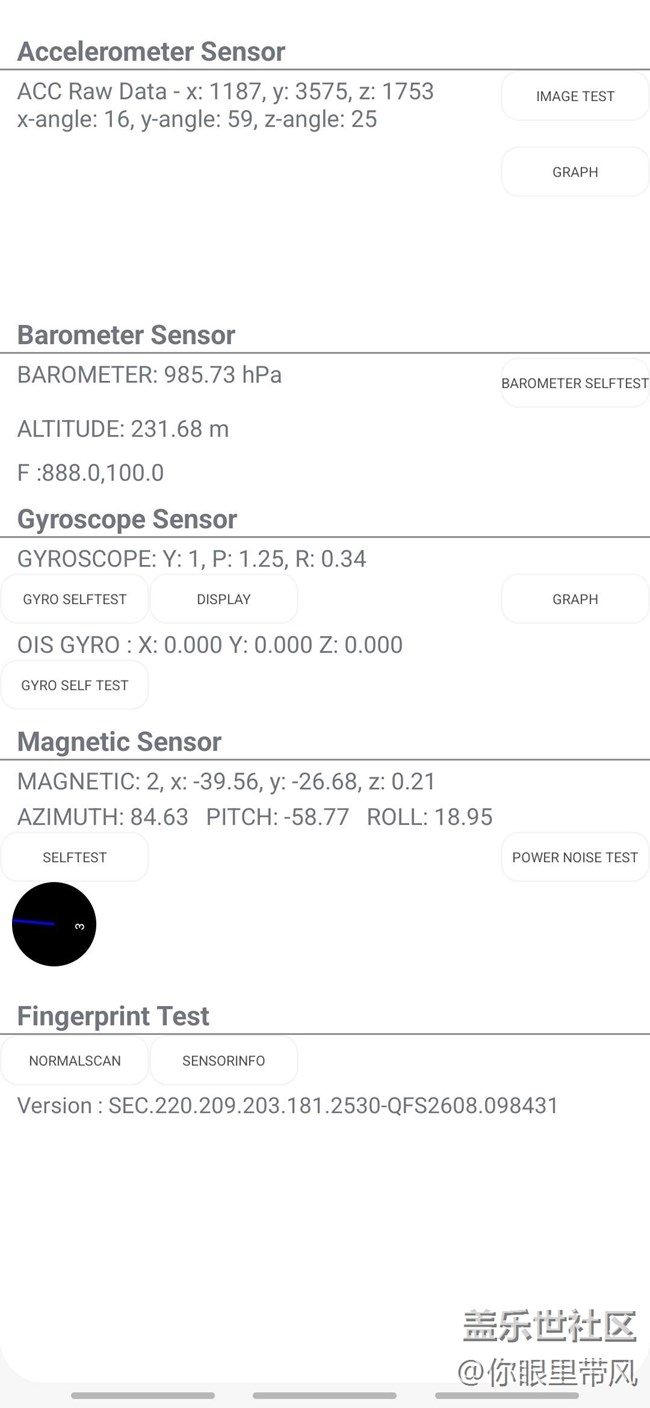The height and width of the screenshot is (1408, 650).
Task: Start GYRO SELFTEST beside the DISPLAY button
Action: (75, 599)
